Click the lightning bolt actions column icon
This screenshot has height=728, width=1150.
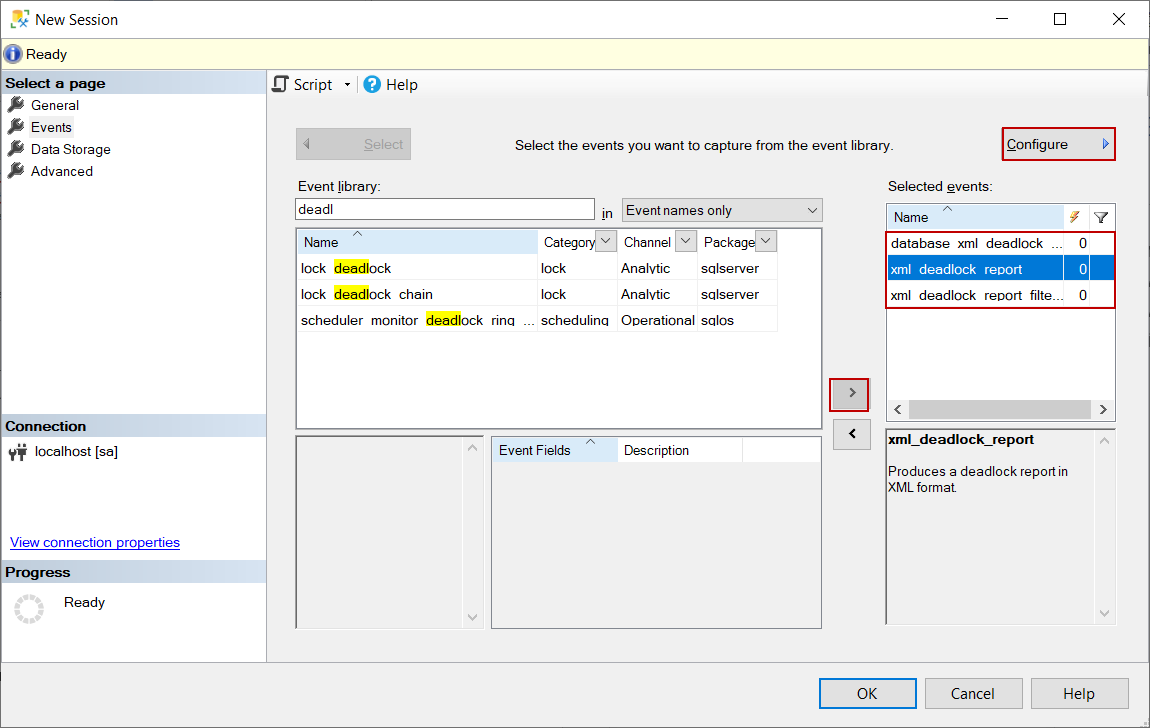click(1075, 217)
